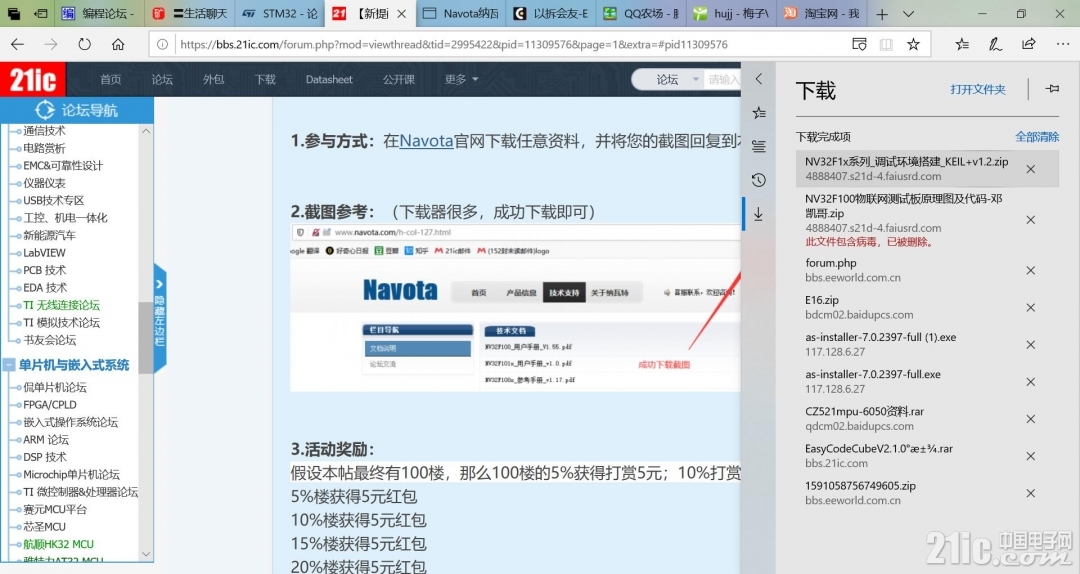Open 公开课 in the 21ic nav bar
Viewport: 1080px width, 574px height.
[x=399, y=79]
